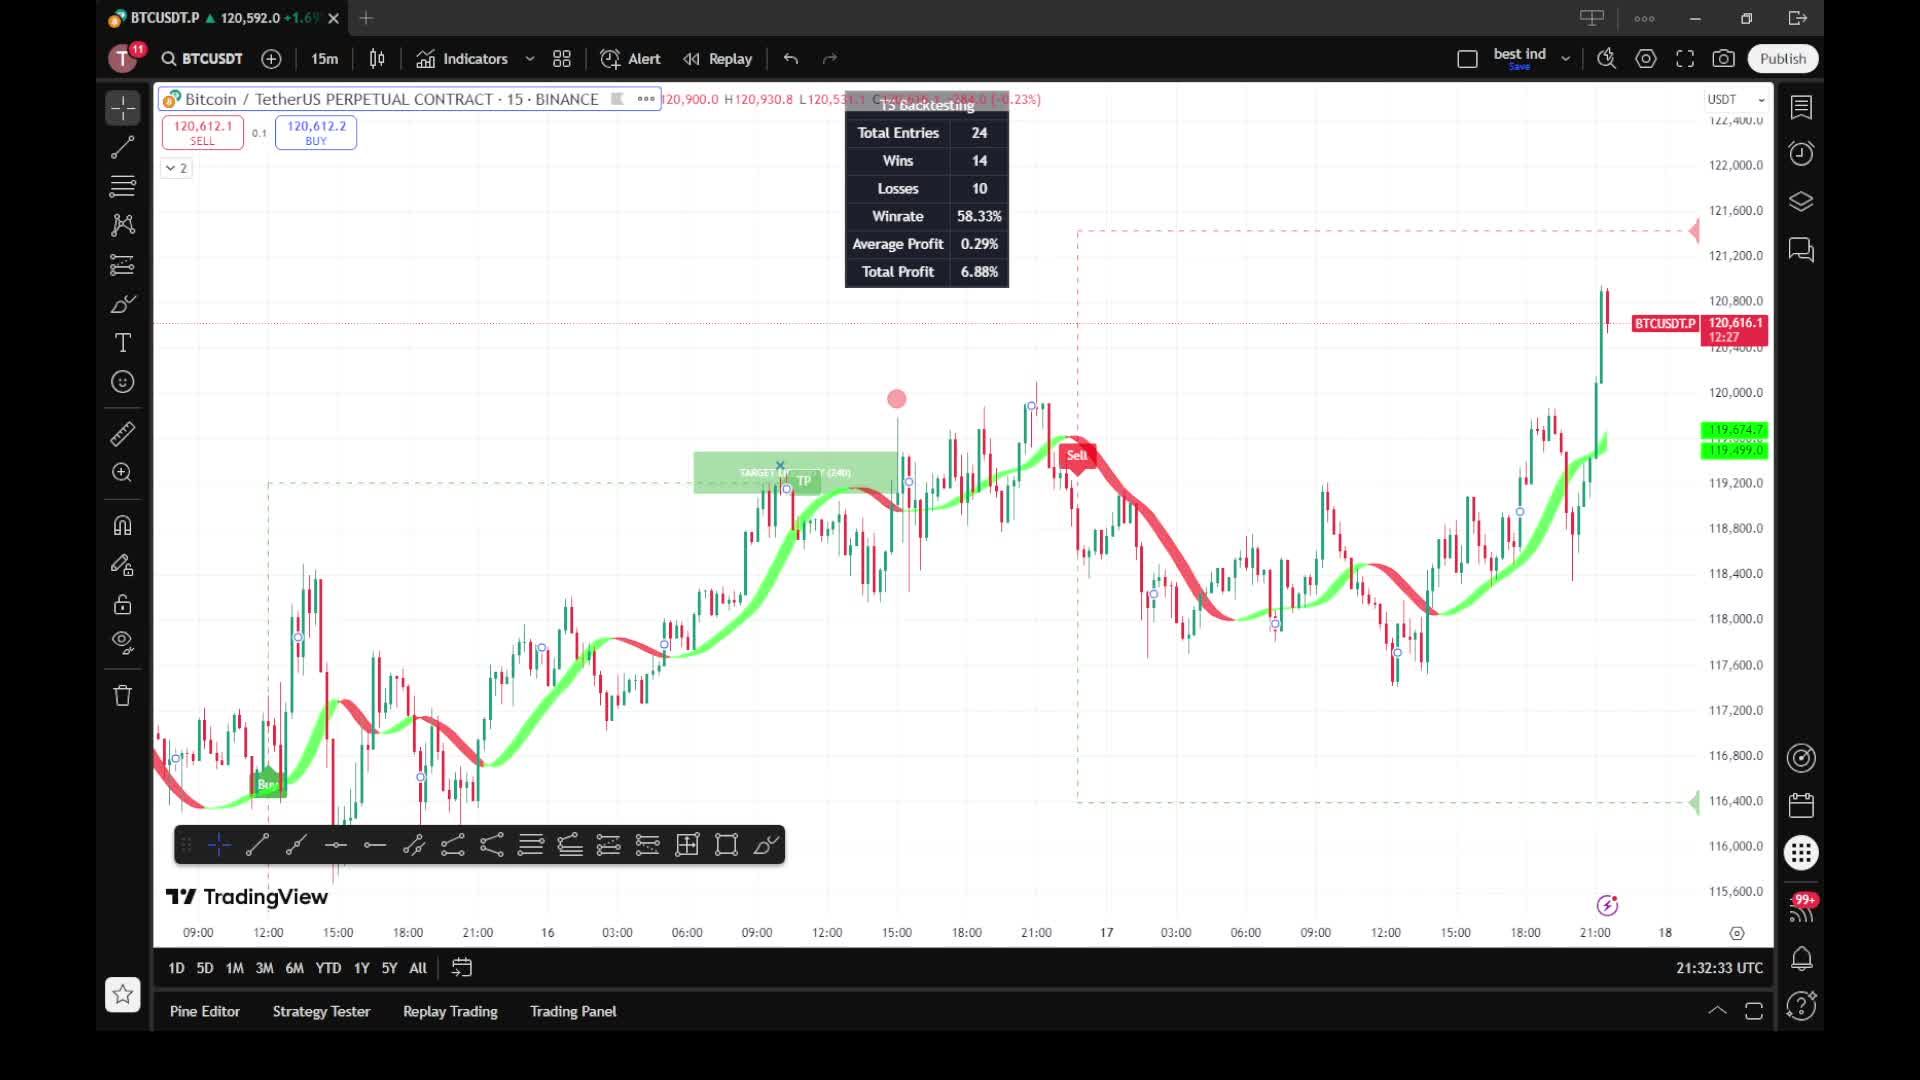This screenshot has height=1080, width=1920.
Task: Create a new Alert
Action: (630, 59)
